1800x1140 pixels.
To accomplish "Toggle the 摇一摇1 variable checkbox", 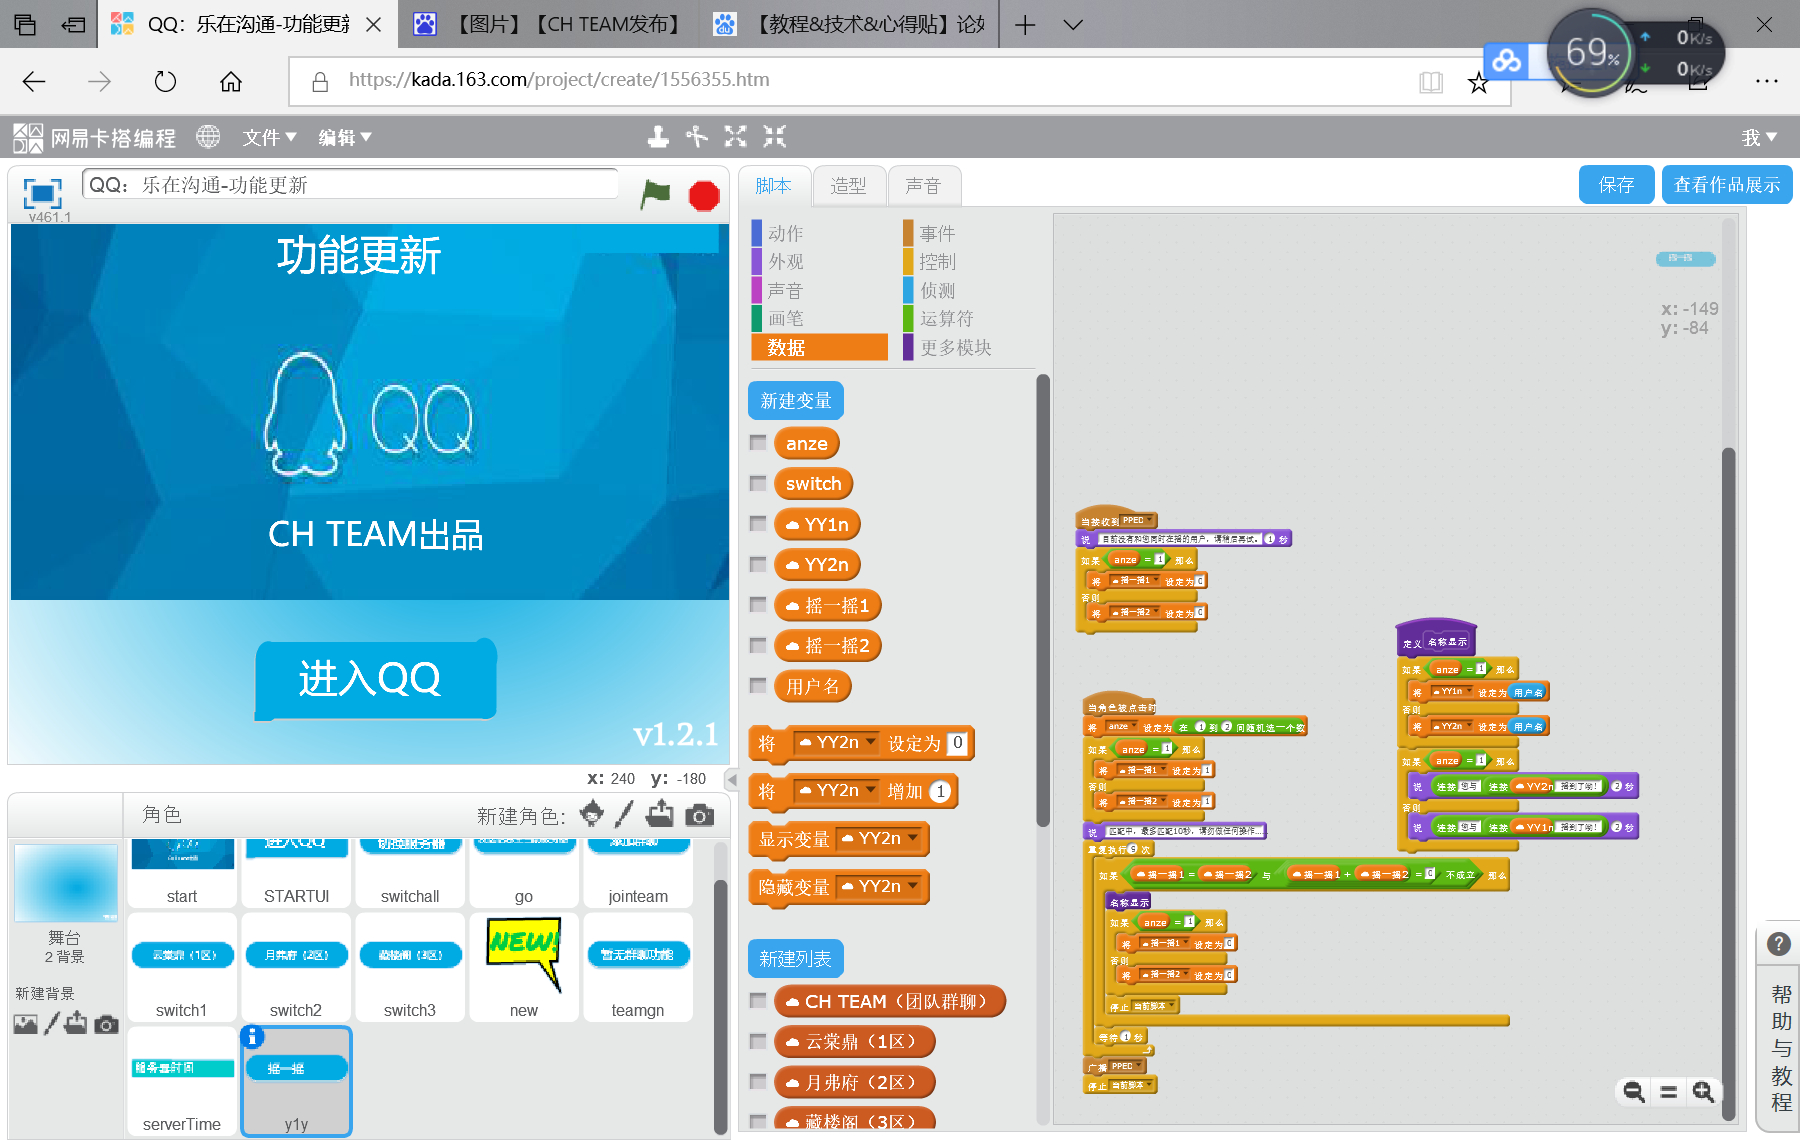I will point(758,605).
